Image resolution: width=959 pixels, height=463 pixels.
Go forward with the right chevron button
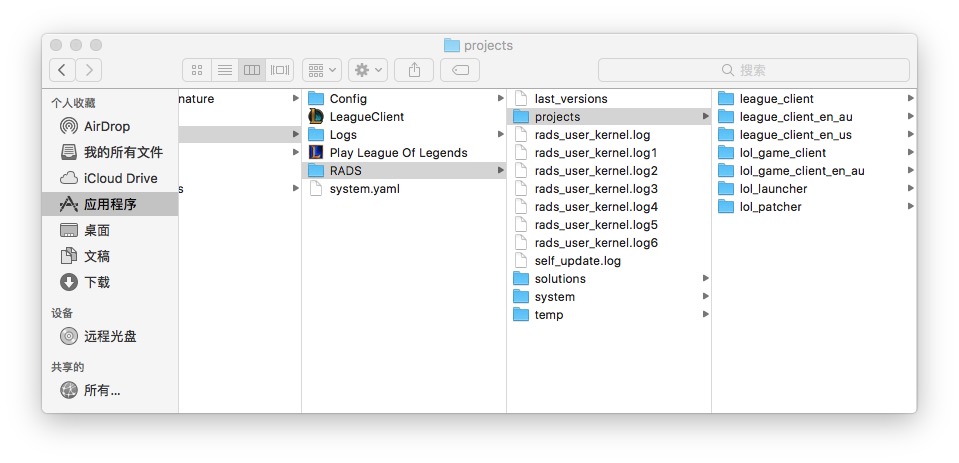pyautogui.click(x=89, y=70)
